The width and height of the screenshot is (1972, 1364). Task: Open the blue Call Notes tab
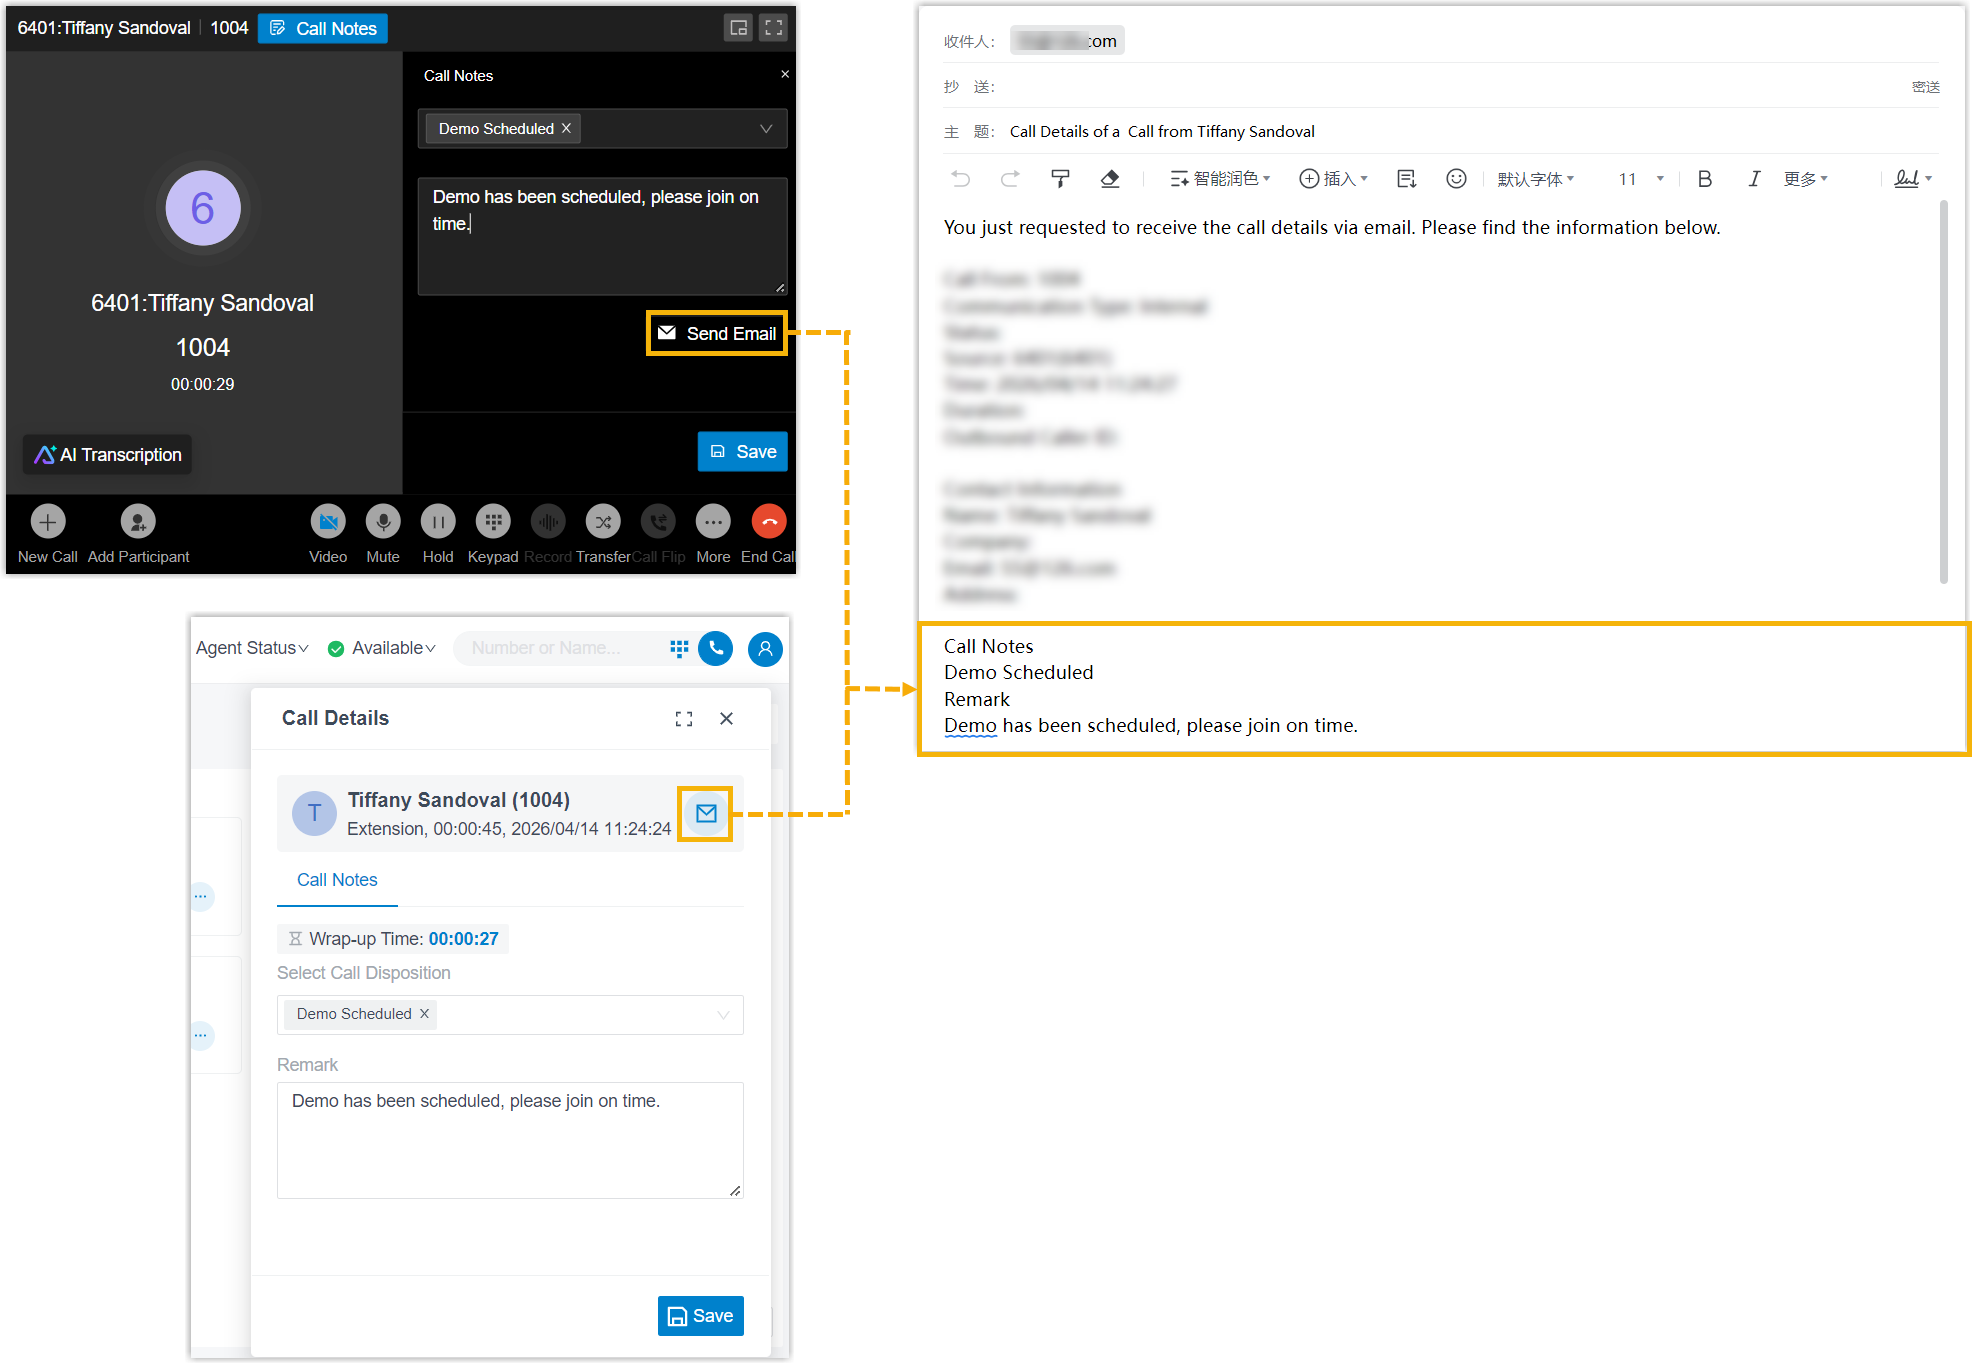point(323,29)
